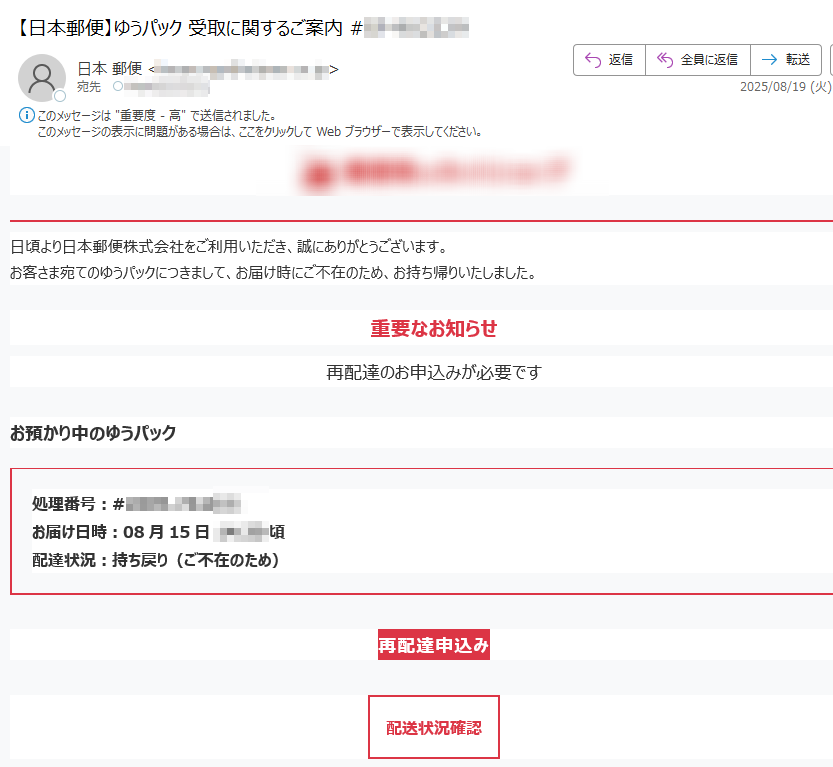
Task: Click the sentence about ご不在のため お持ち帰り
Action: point(273,272)
